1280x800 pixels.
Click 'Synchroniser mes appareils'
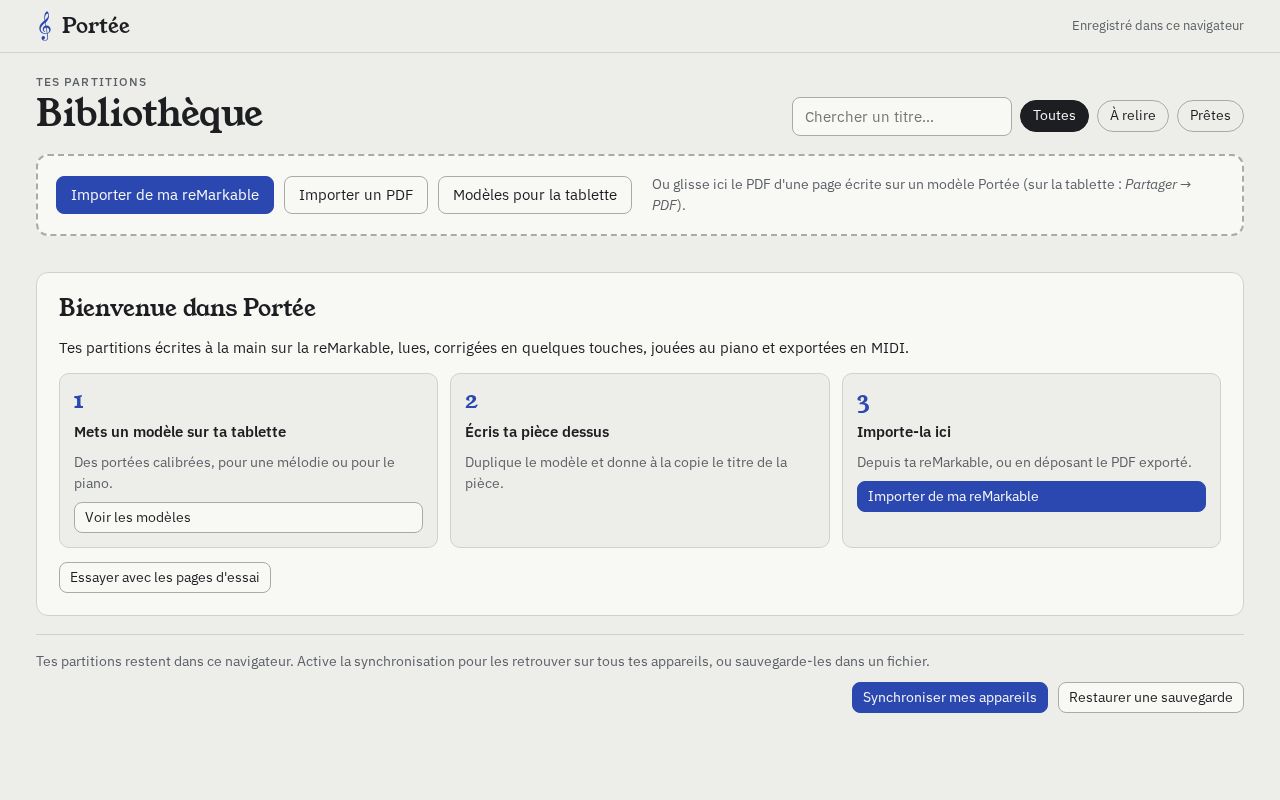click(x=950, y=697)
